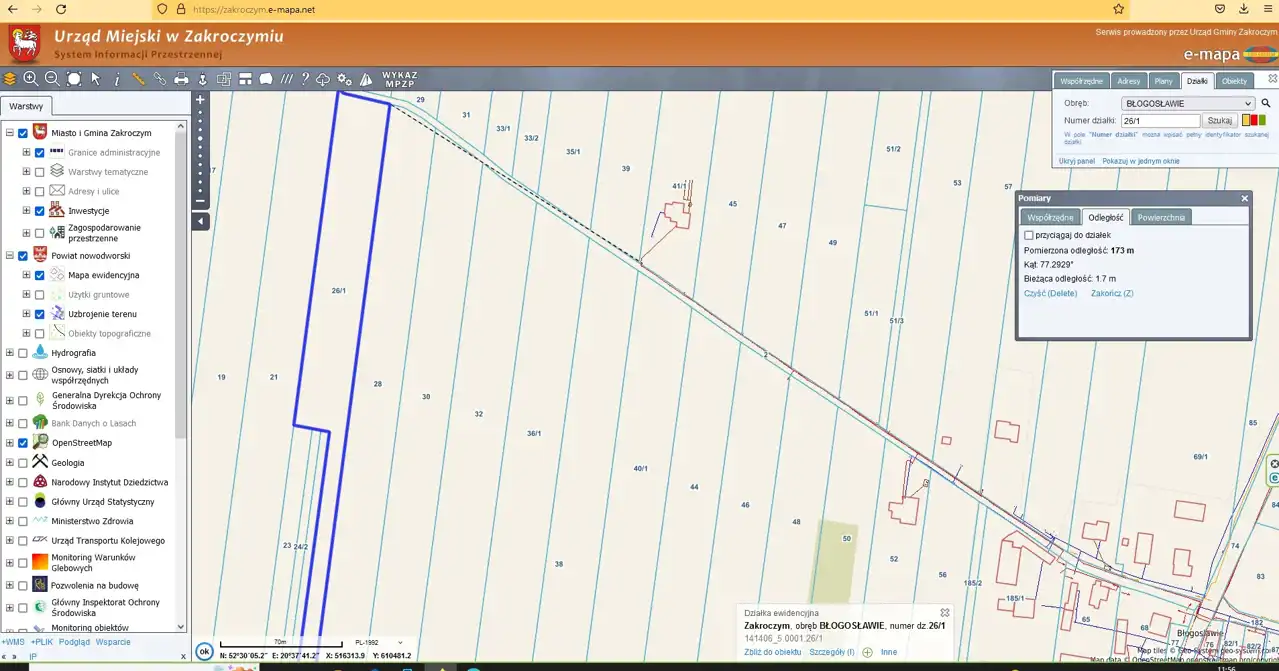Select the object info 'i' tool

pyautogui.click(x=117, y=79)
